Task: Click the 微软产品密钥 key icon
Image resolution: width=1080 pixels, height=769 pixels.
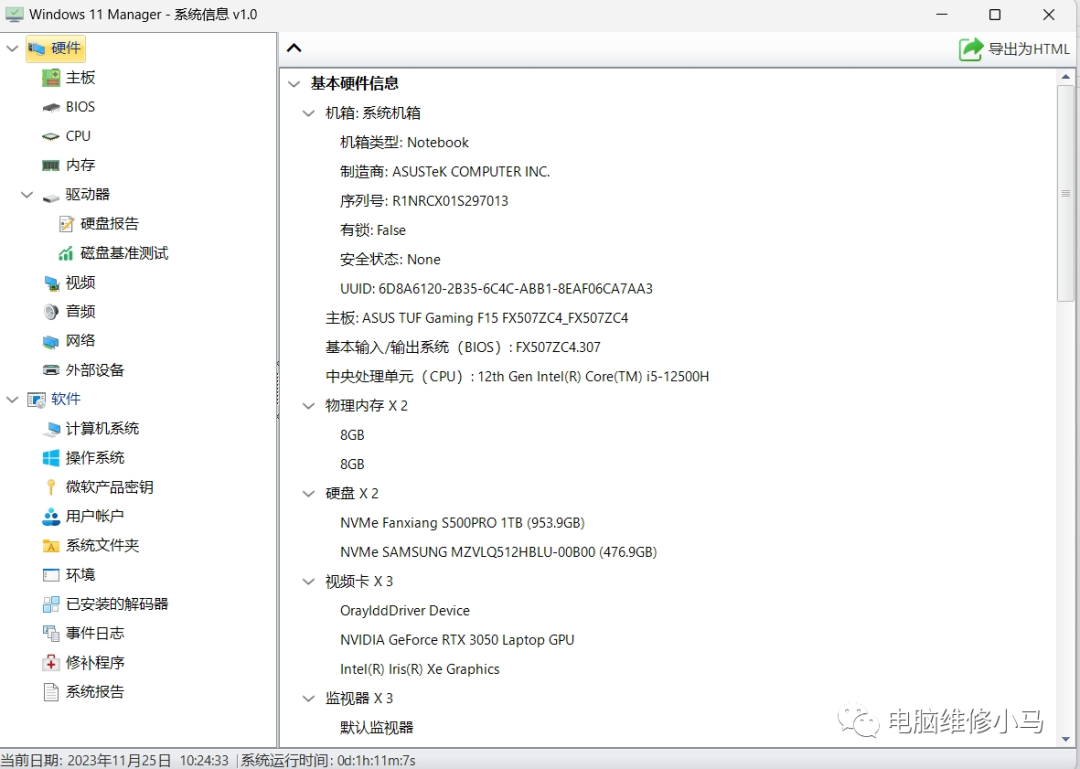Action: coord(51,487)
